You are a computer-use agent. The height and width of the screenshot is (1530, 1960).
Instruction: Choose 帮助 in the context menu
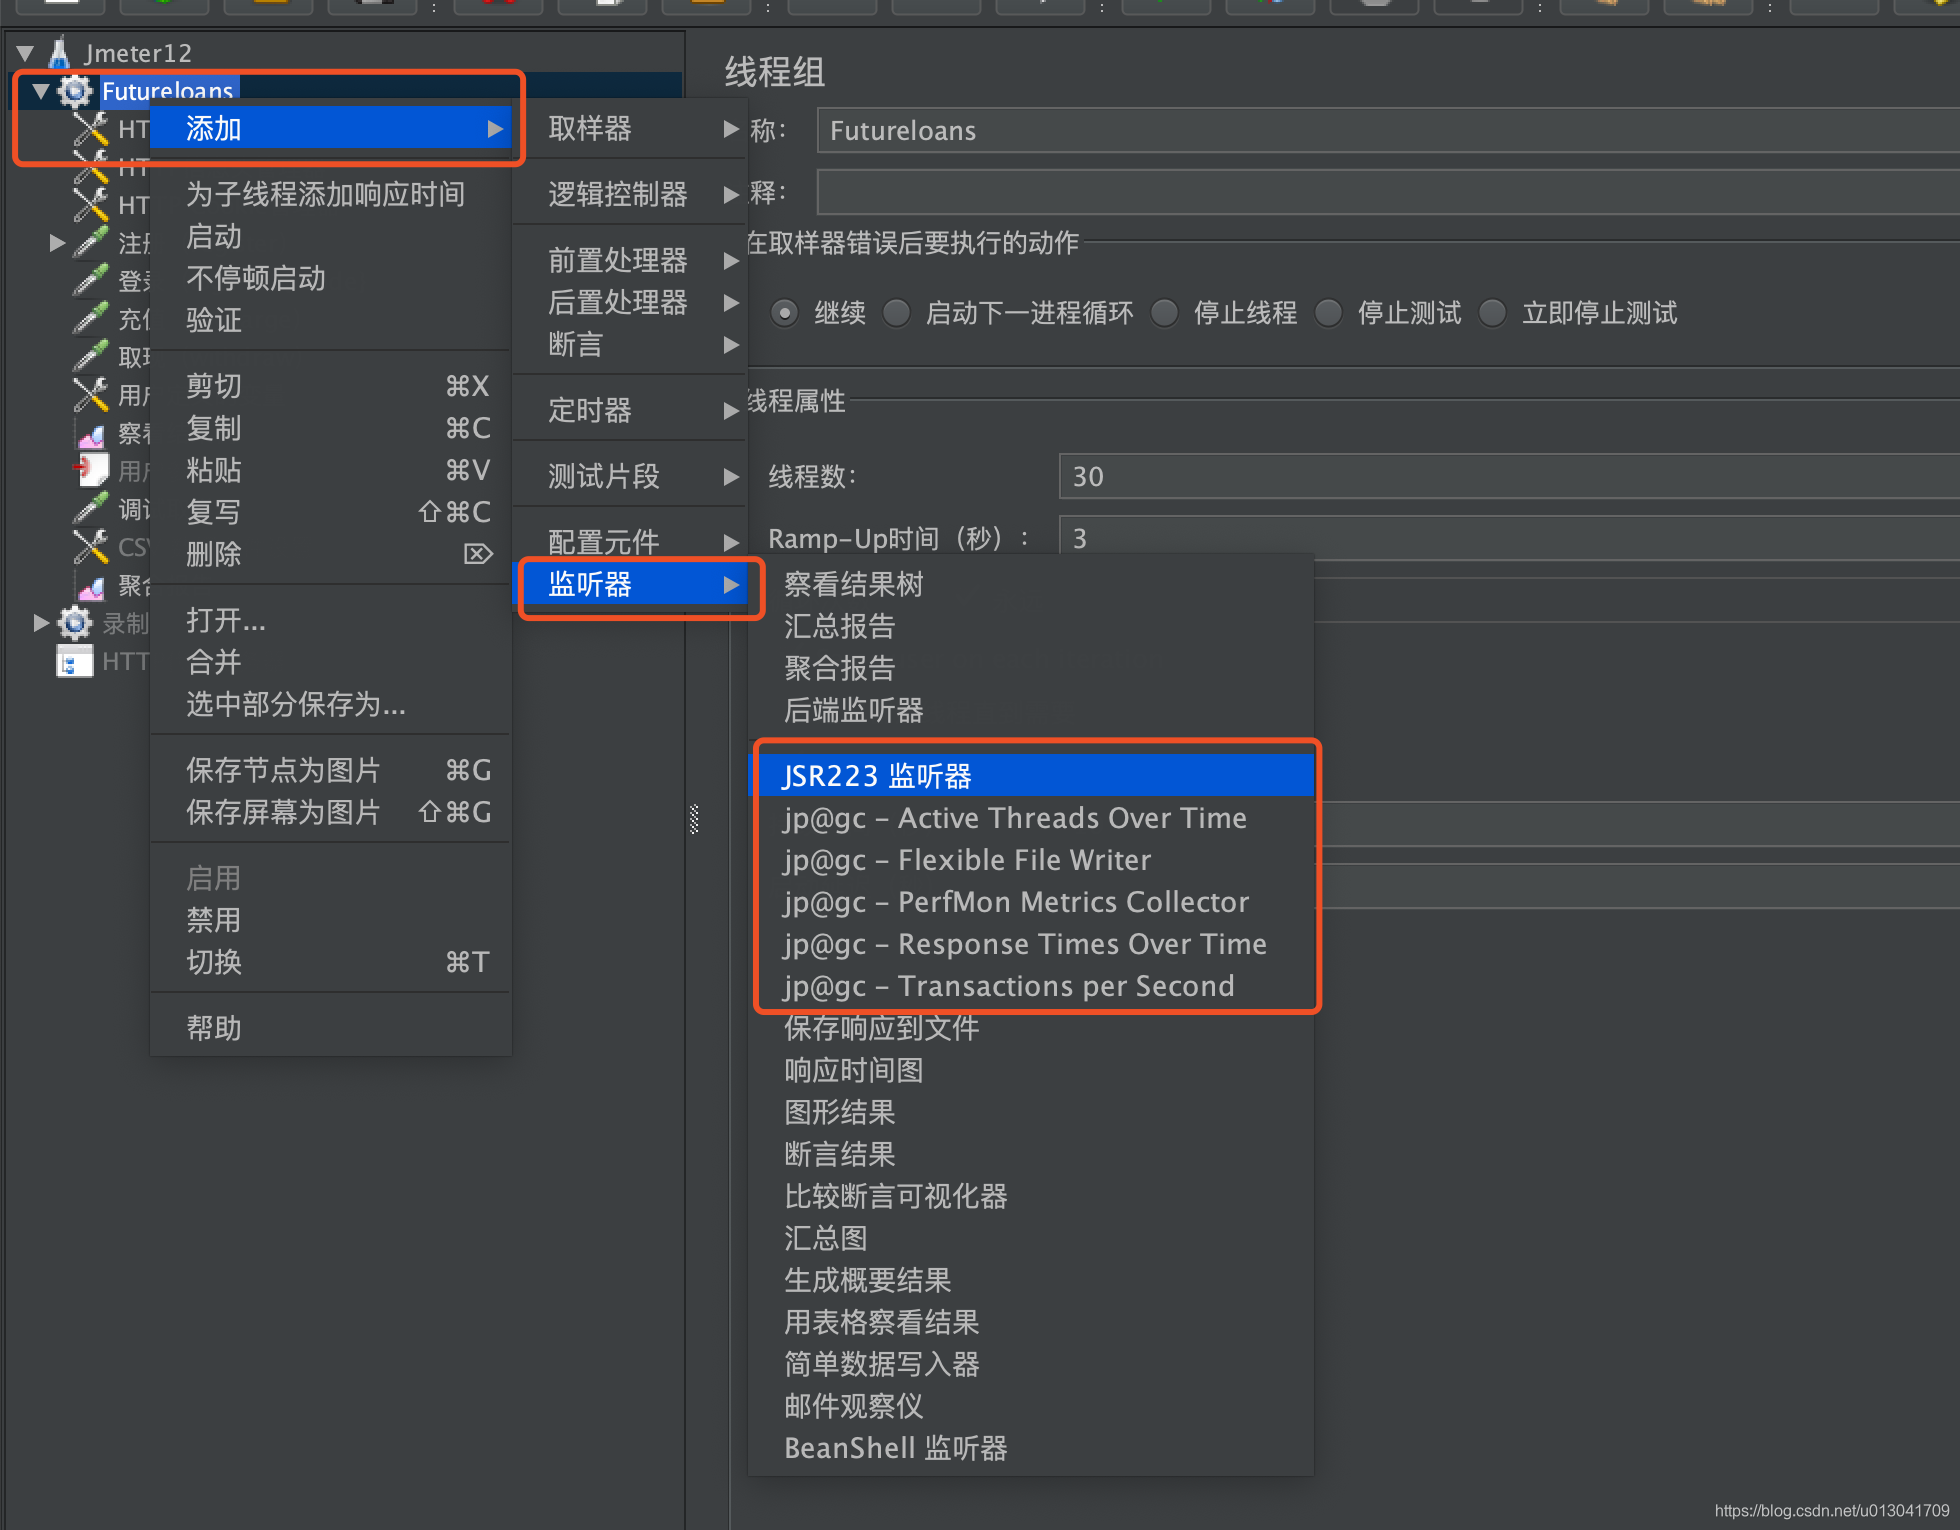tap(331, 1028)
